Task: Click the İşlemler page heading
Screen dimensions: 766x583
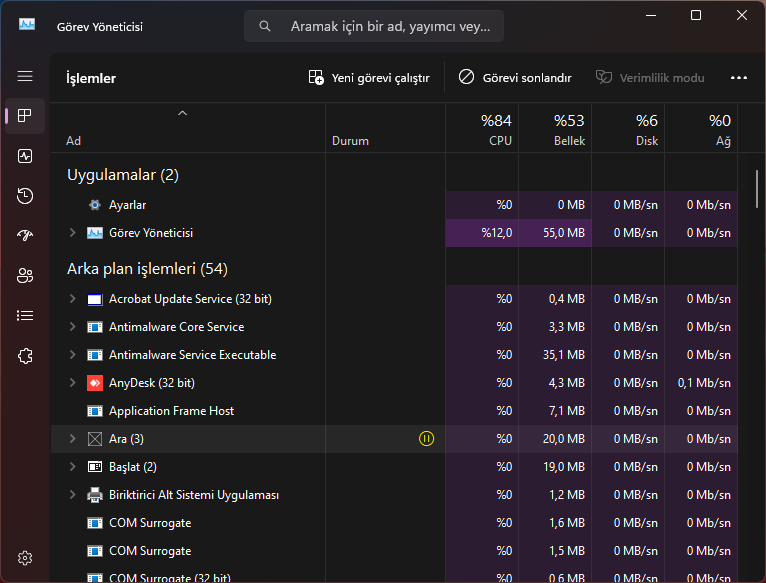Action: tap(91, 78)
